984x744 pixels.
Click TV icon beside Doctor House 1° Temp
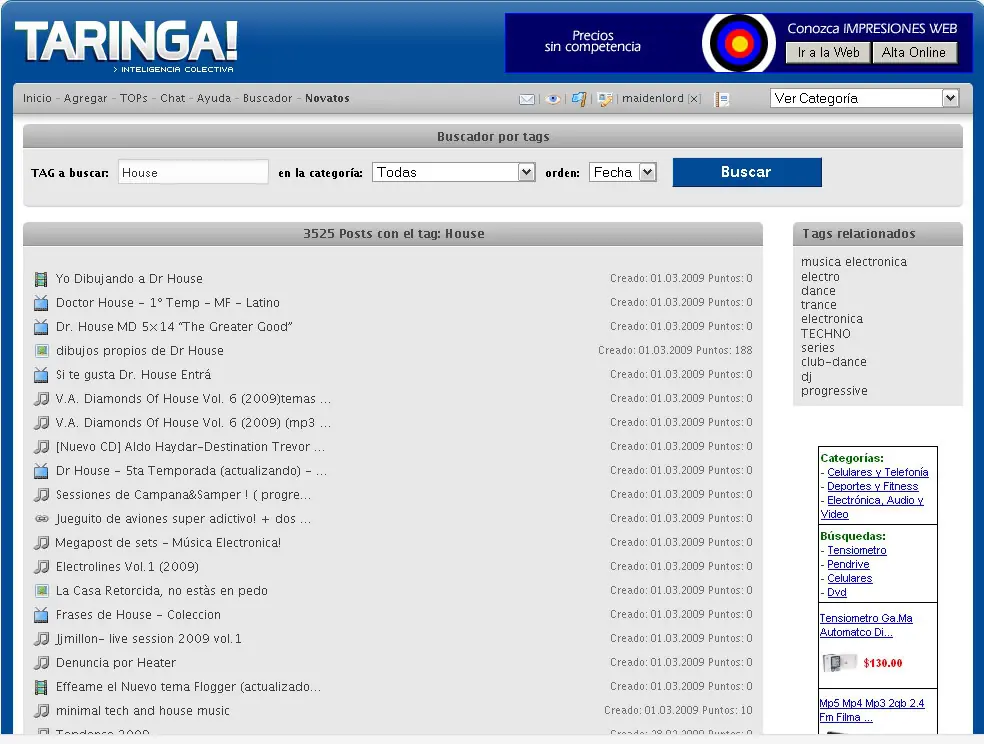[41, 303]
